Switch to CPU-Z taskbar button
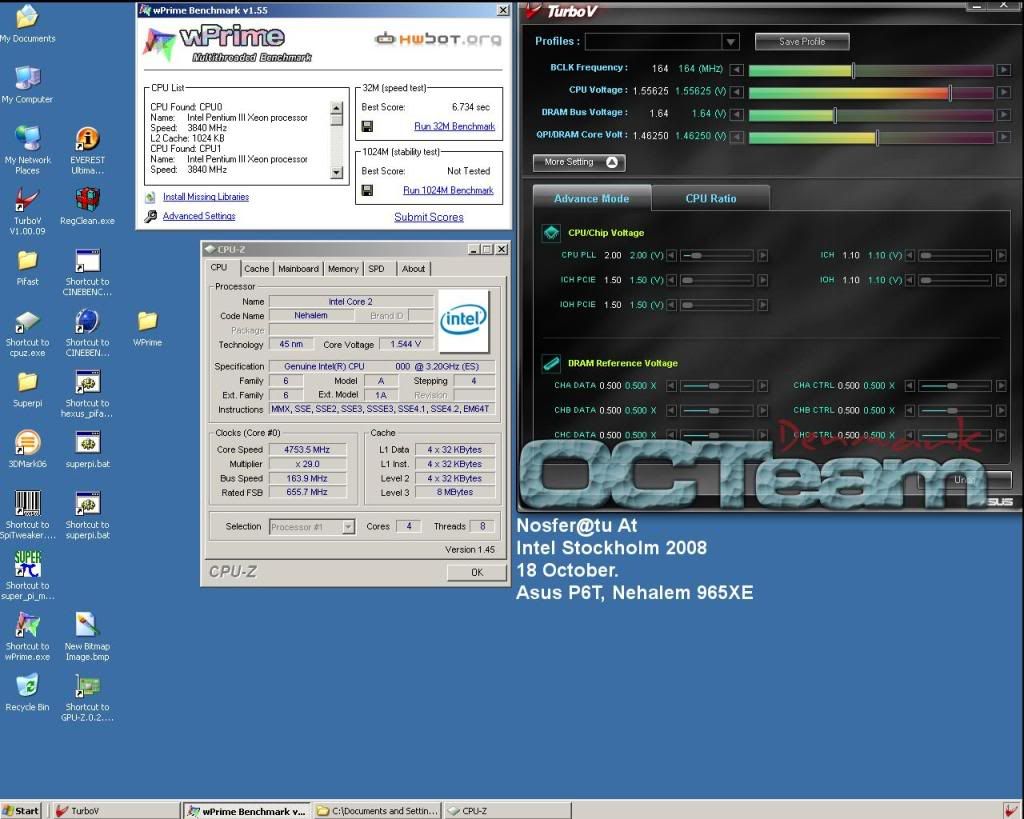 [508, 811]
